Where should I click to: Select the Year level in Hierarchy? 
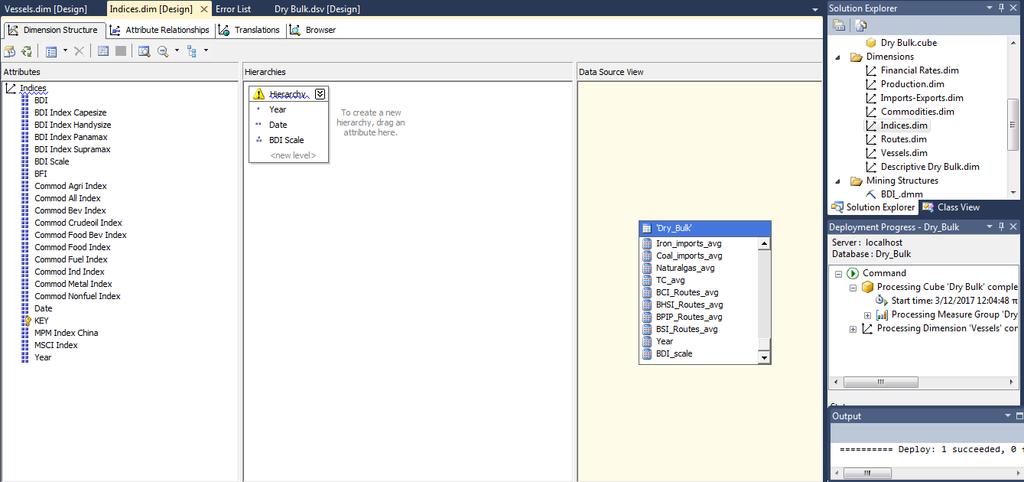tap(278, 110)
